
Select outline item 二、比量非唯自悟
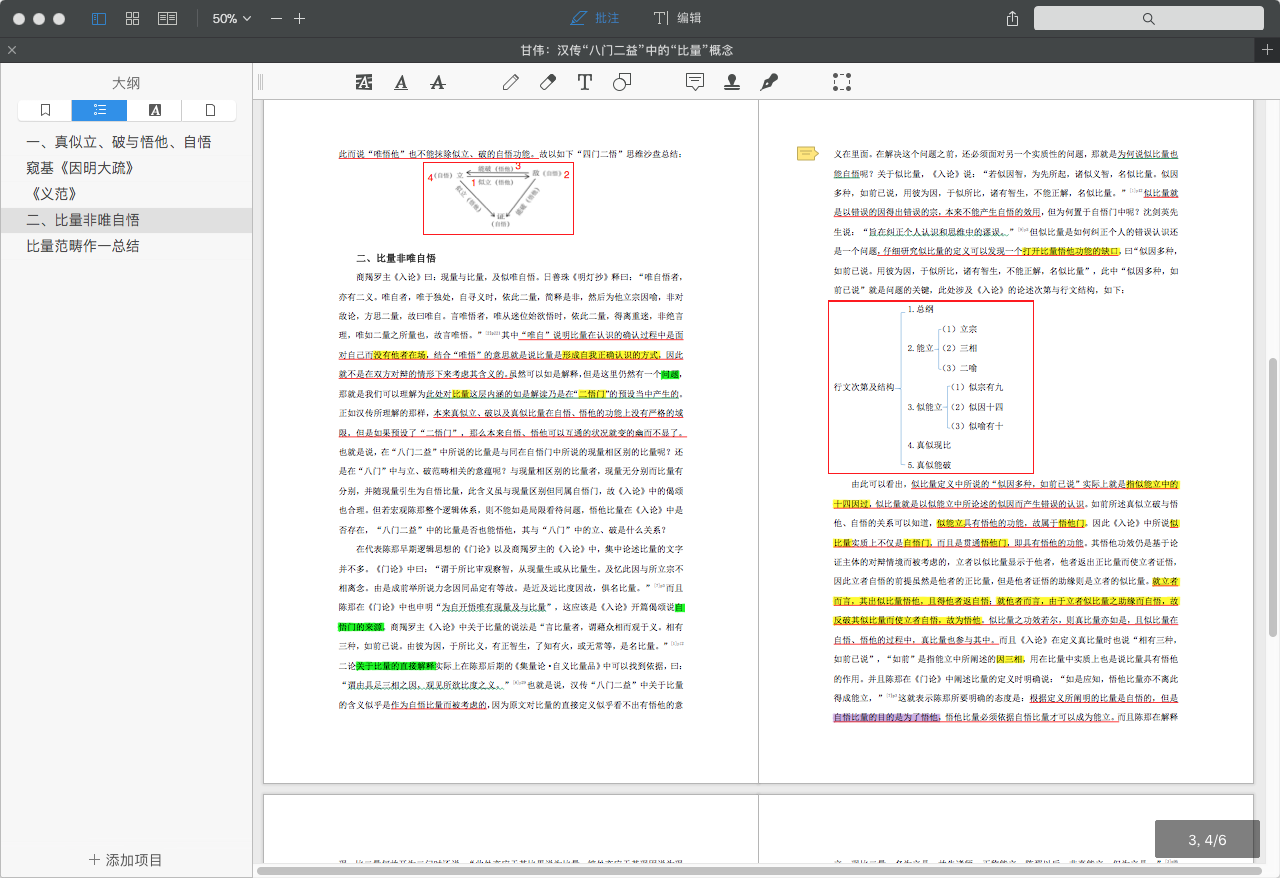pos(126,220)
